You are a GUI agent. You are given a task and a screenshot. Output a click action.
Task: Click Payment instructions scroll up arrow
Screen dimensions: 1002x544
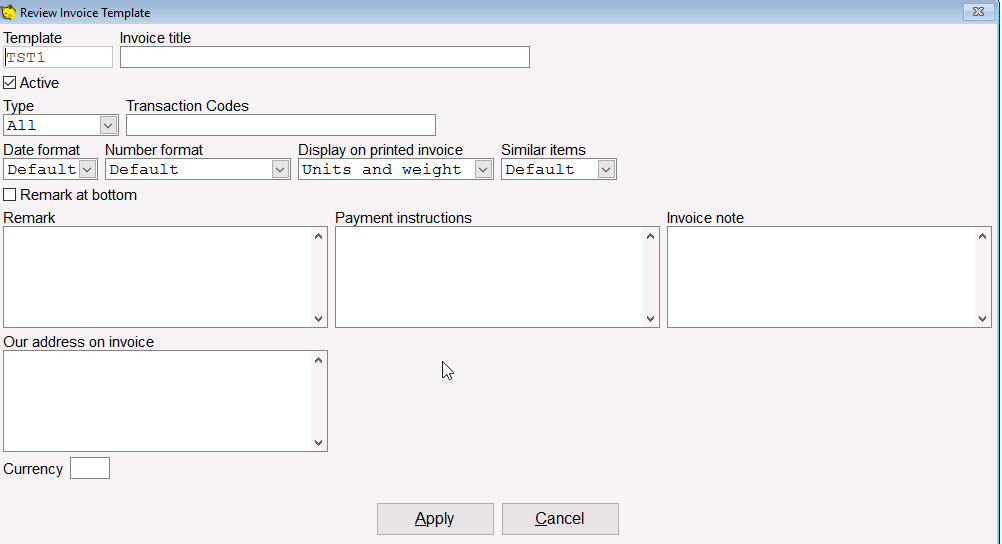coord(651,236)
